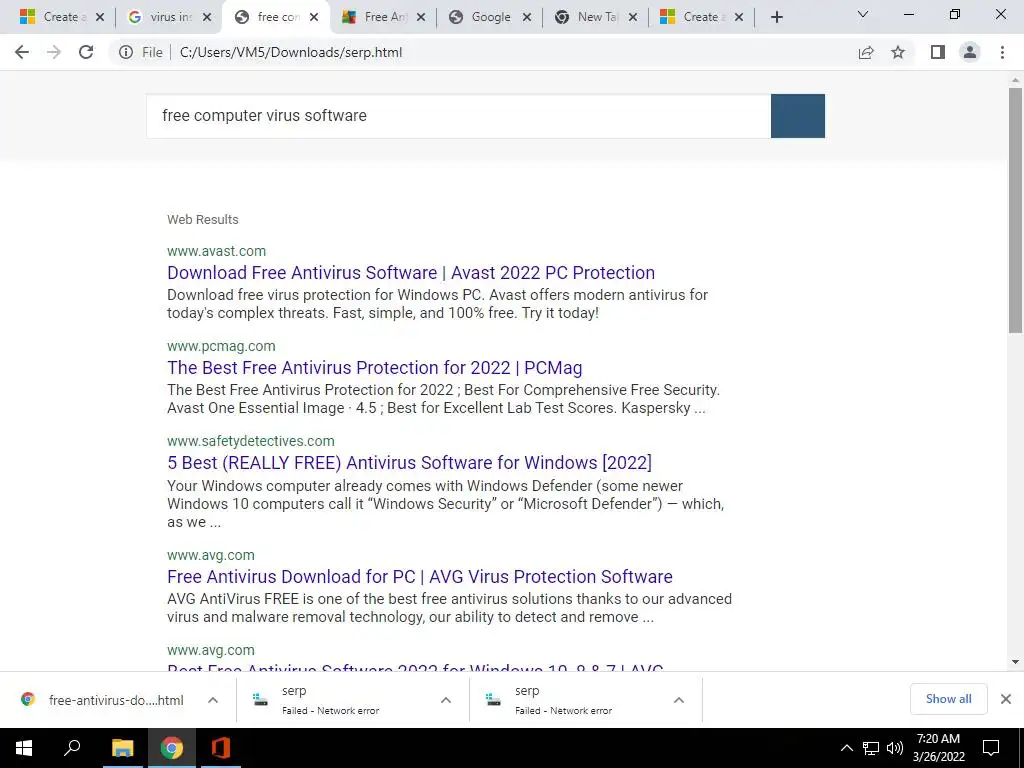The height and width of the screenshot is (768, 1024).
Task: Open Chrome three-dot menu
Action: tap(1002, 52)
